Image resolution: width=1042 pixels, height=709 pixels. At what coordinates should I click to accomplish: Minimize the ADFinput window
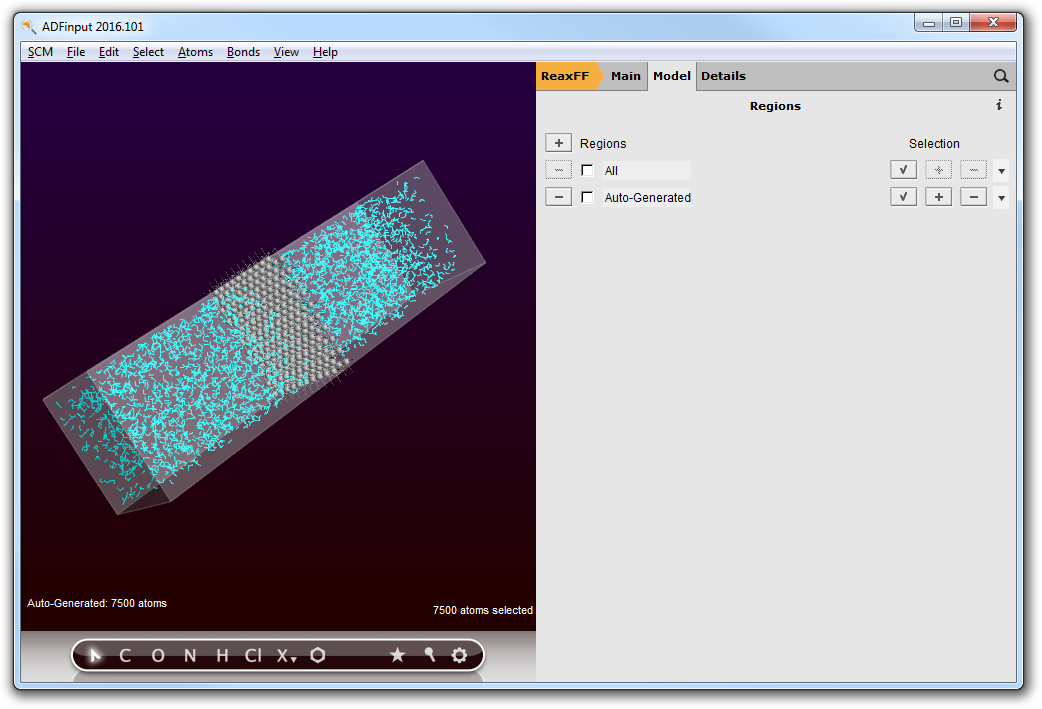(x=928, y=23)
